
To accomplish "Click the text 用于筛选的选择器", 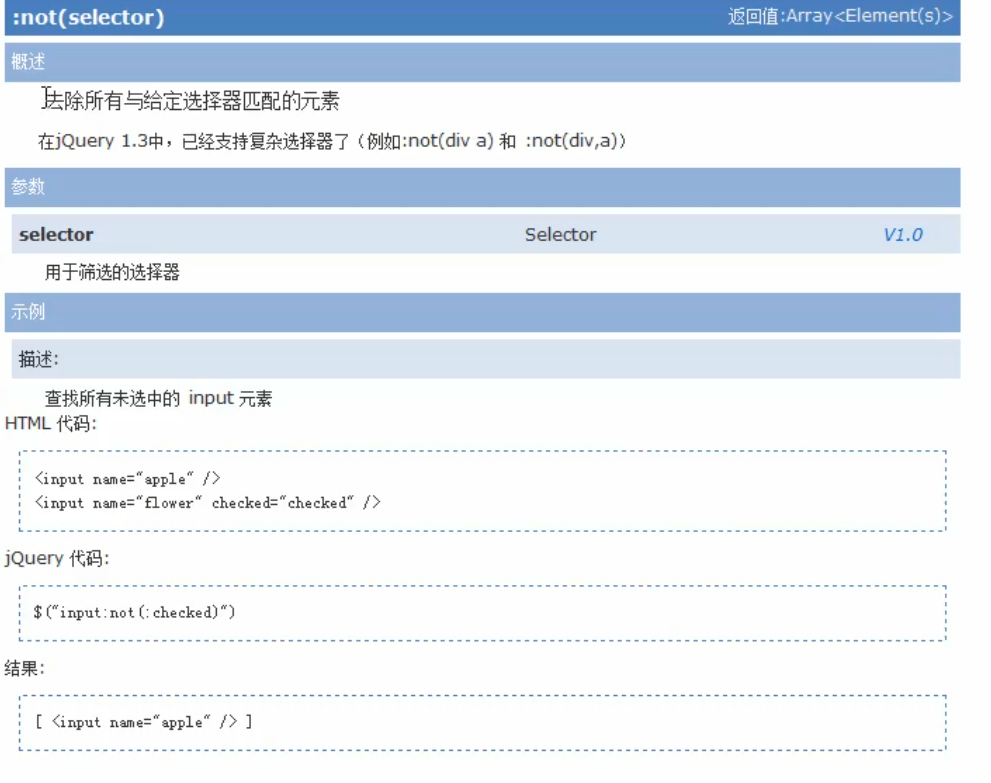I will coord(112,272).
